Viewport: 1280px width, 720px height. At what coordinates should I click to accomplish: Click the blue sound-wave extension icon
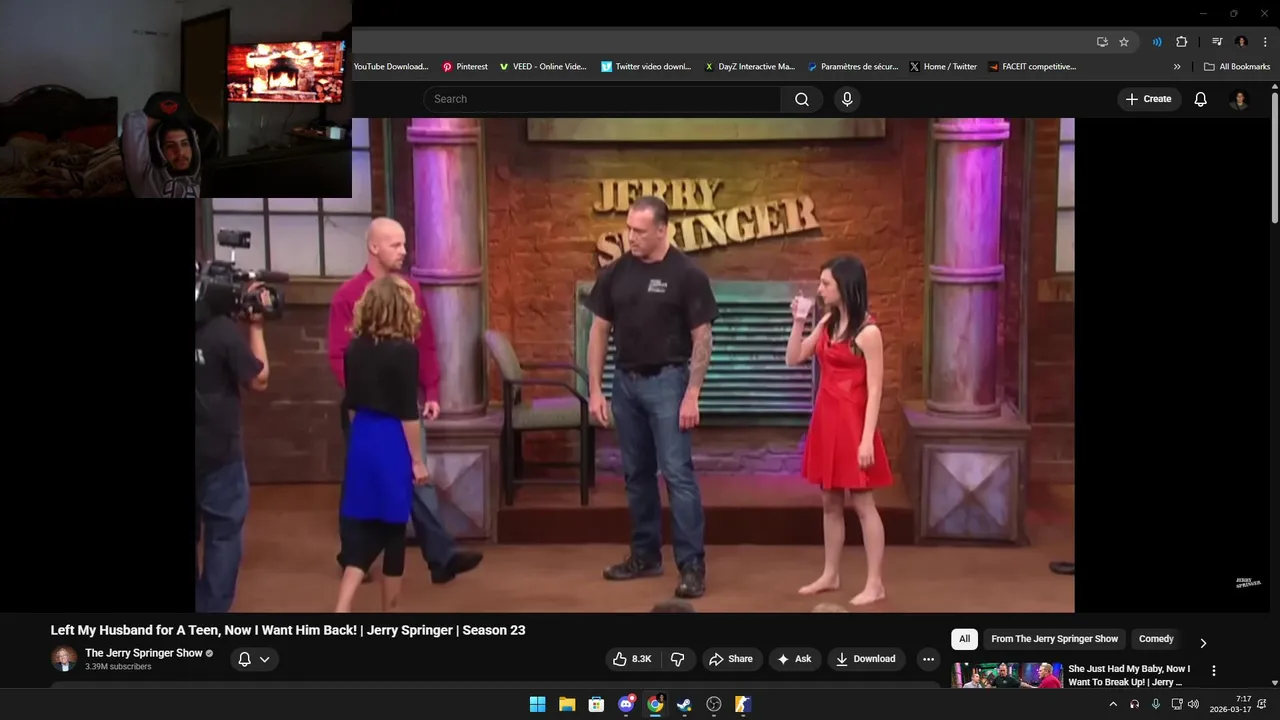[1157, 42]
